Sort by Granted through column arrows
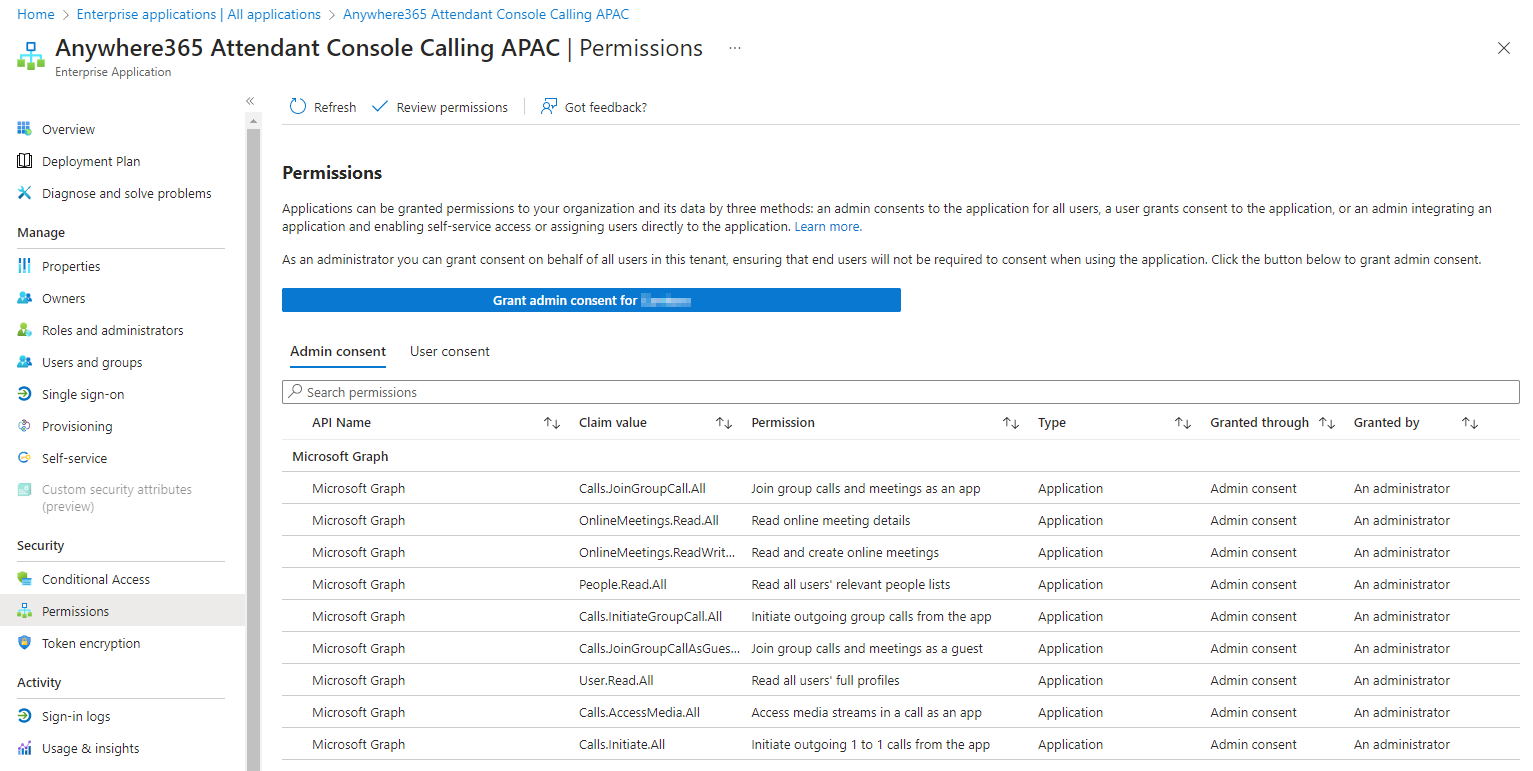The image size is (1533, 771). click(1326, 423)
